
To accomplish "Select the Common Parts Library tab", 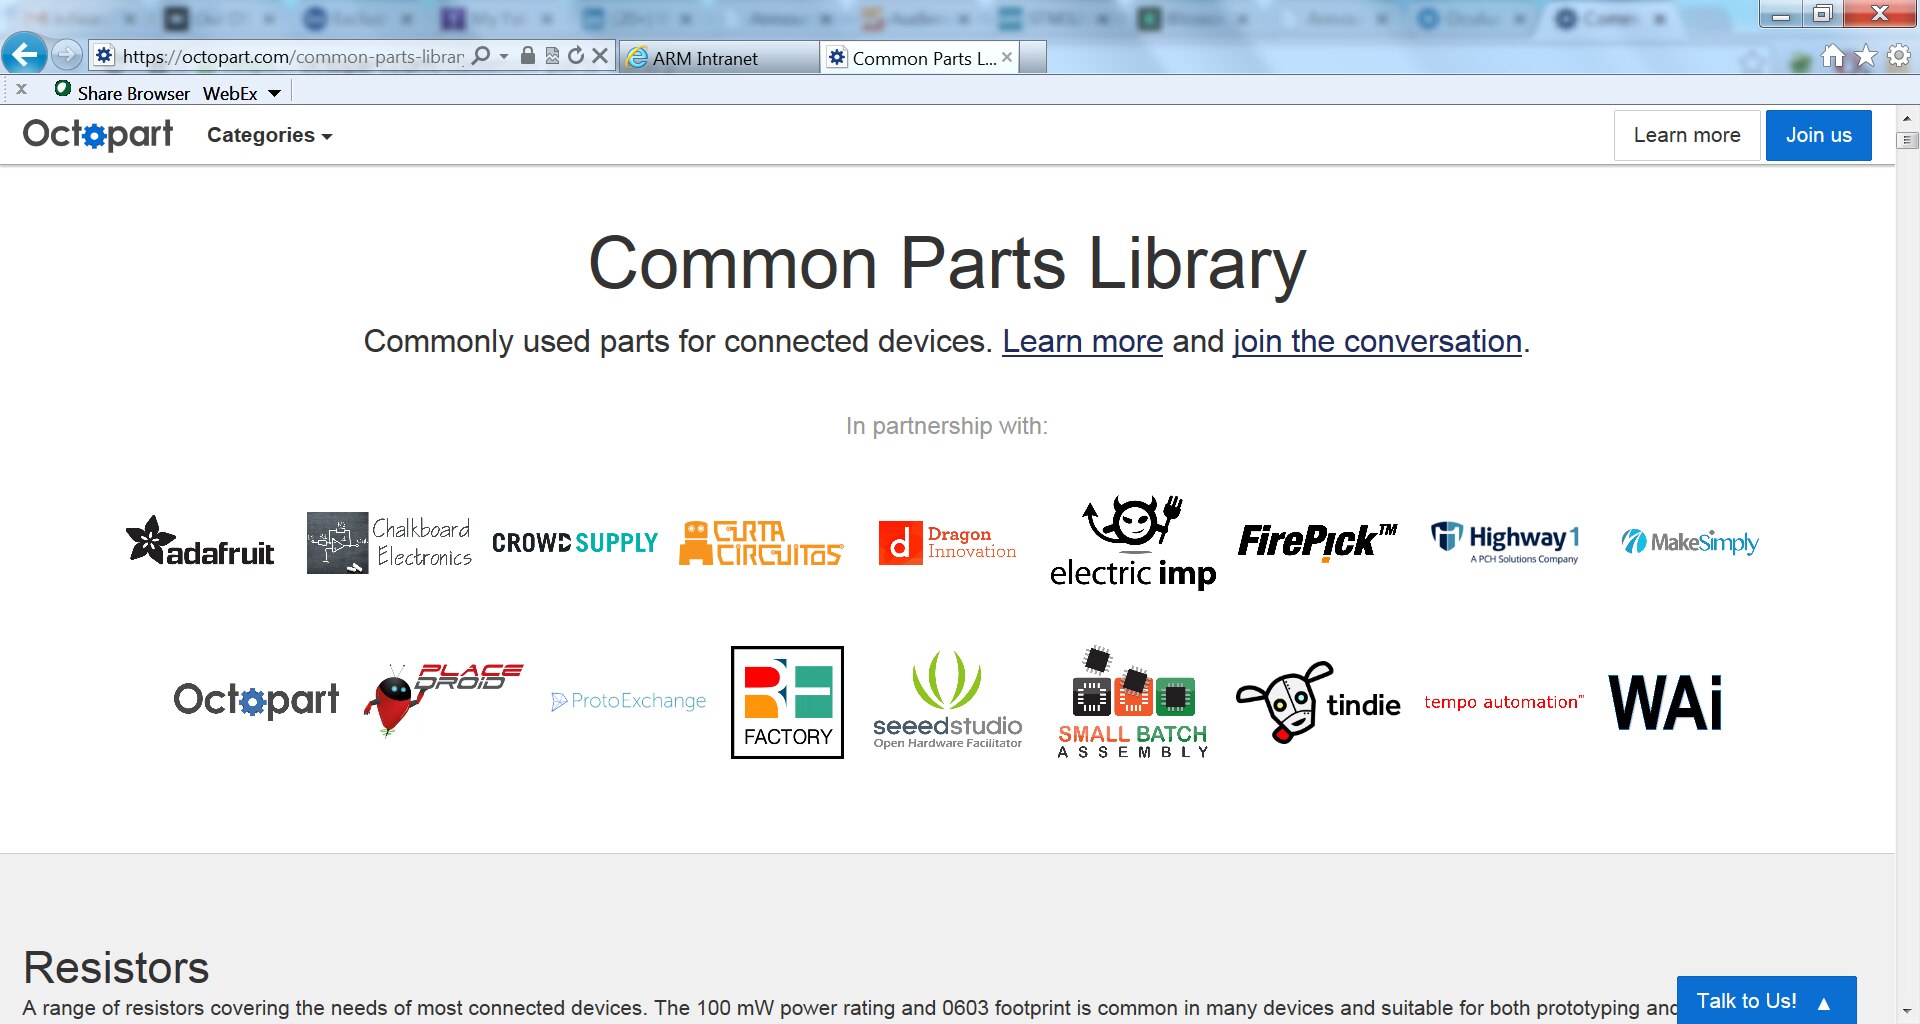I will coord(920,58).
